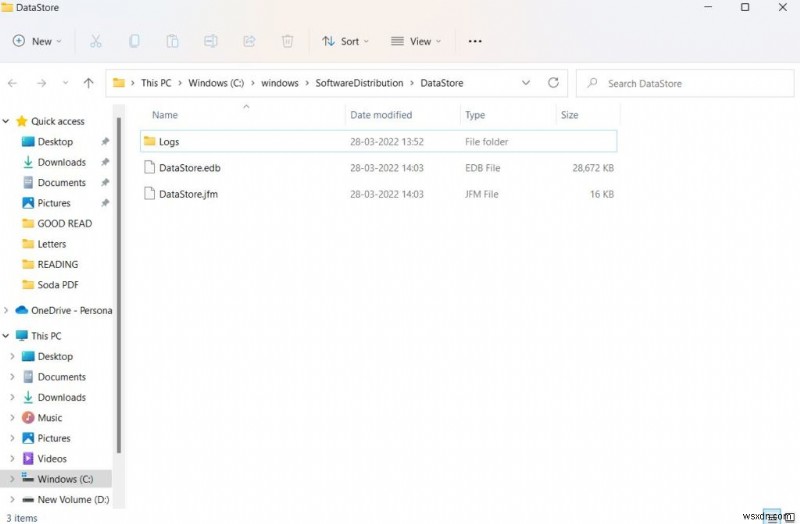The height and width of the screenshot is (524, 800).
Task: Open GOOD READ in Quick access
Action: 64,223
